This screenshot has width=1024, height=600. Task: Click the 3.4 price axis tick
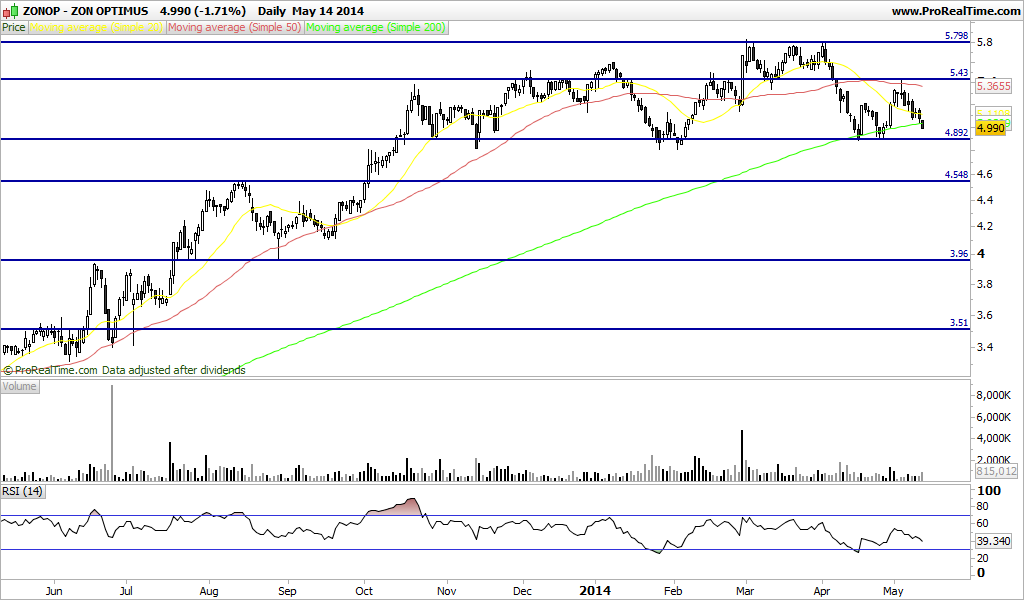click(x=984, y=347)
